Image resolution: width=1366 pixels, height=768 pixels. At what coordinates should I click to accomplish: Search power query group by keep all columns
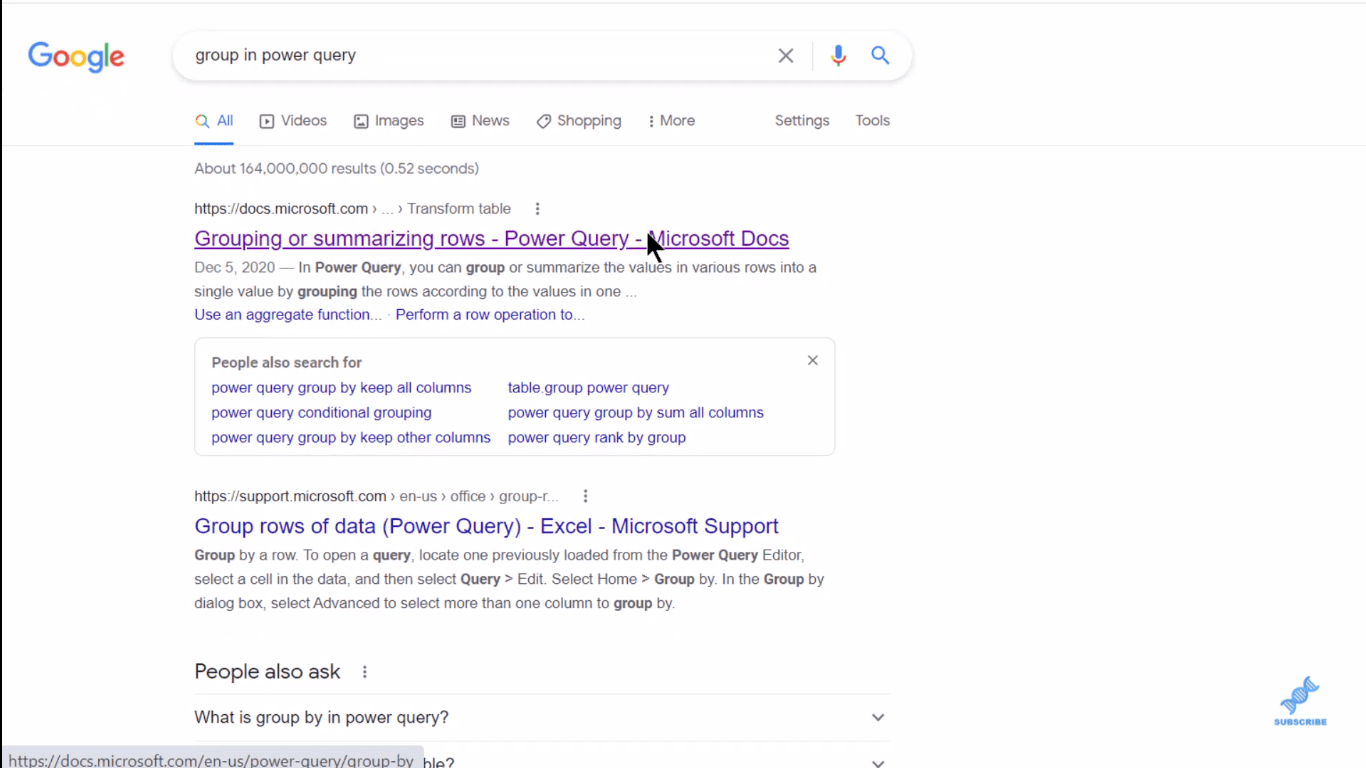tap(341, 388)
